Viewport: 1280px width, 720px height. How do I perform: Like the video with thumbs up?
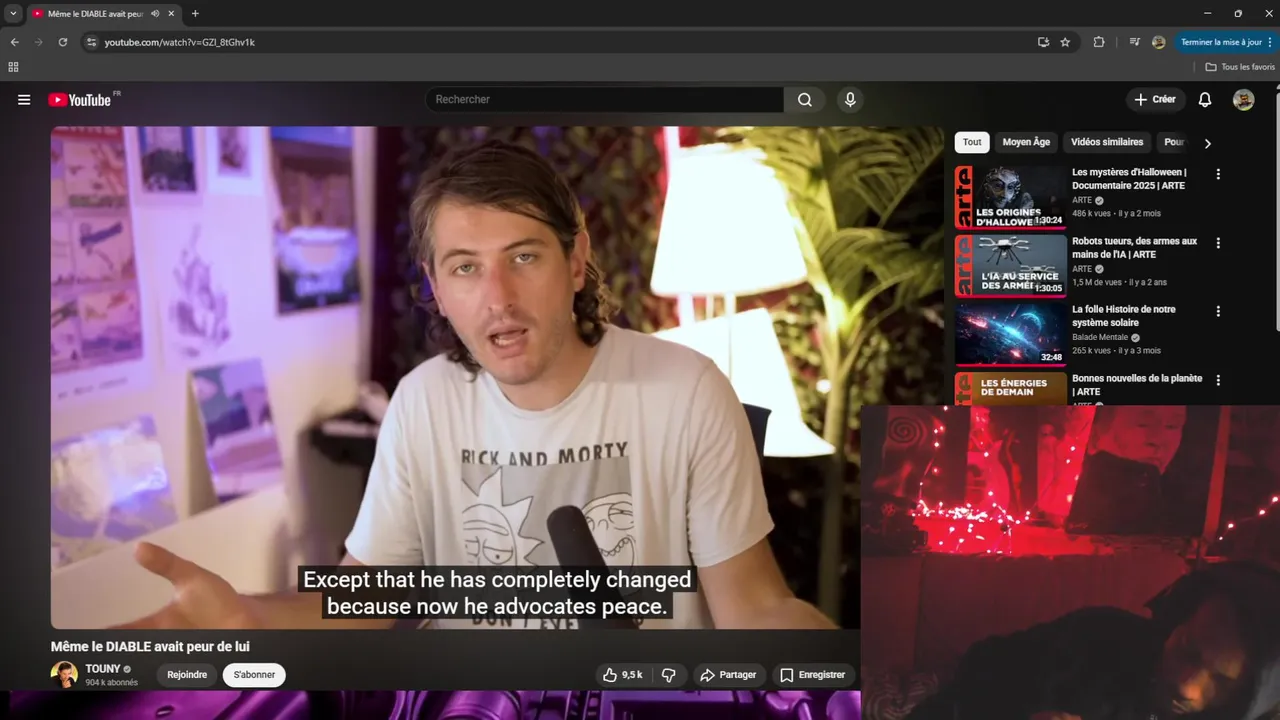pos(621,675)
